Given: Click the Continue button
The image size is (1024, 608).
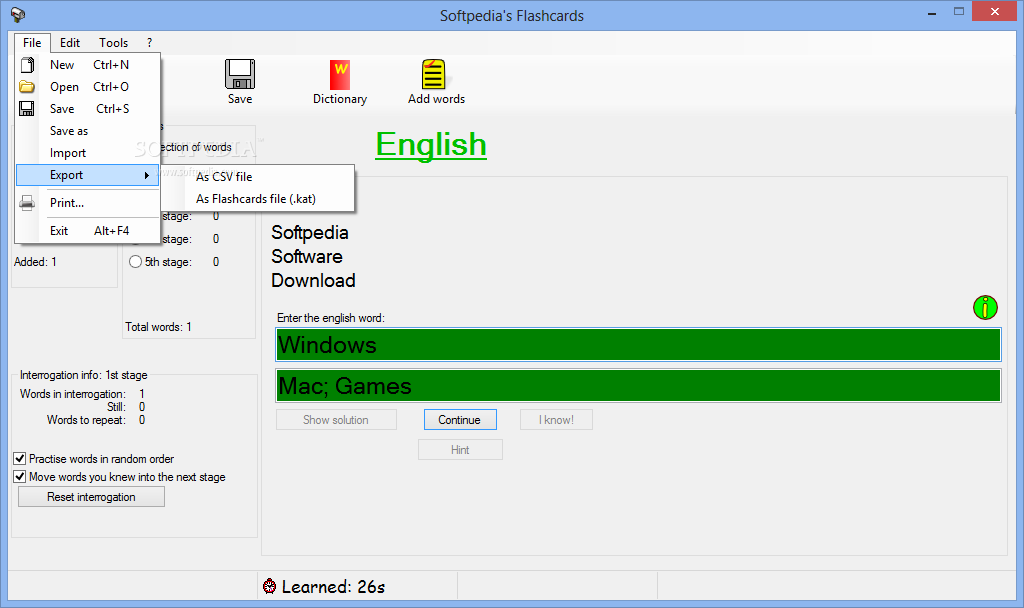Looking at the screenshot, I should 460,420.
